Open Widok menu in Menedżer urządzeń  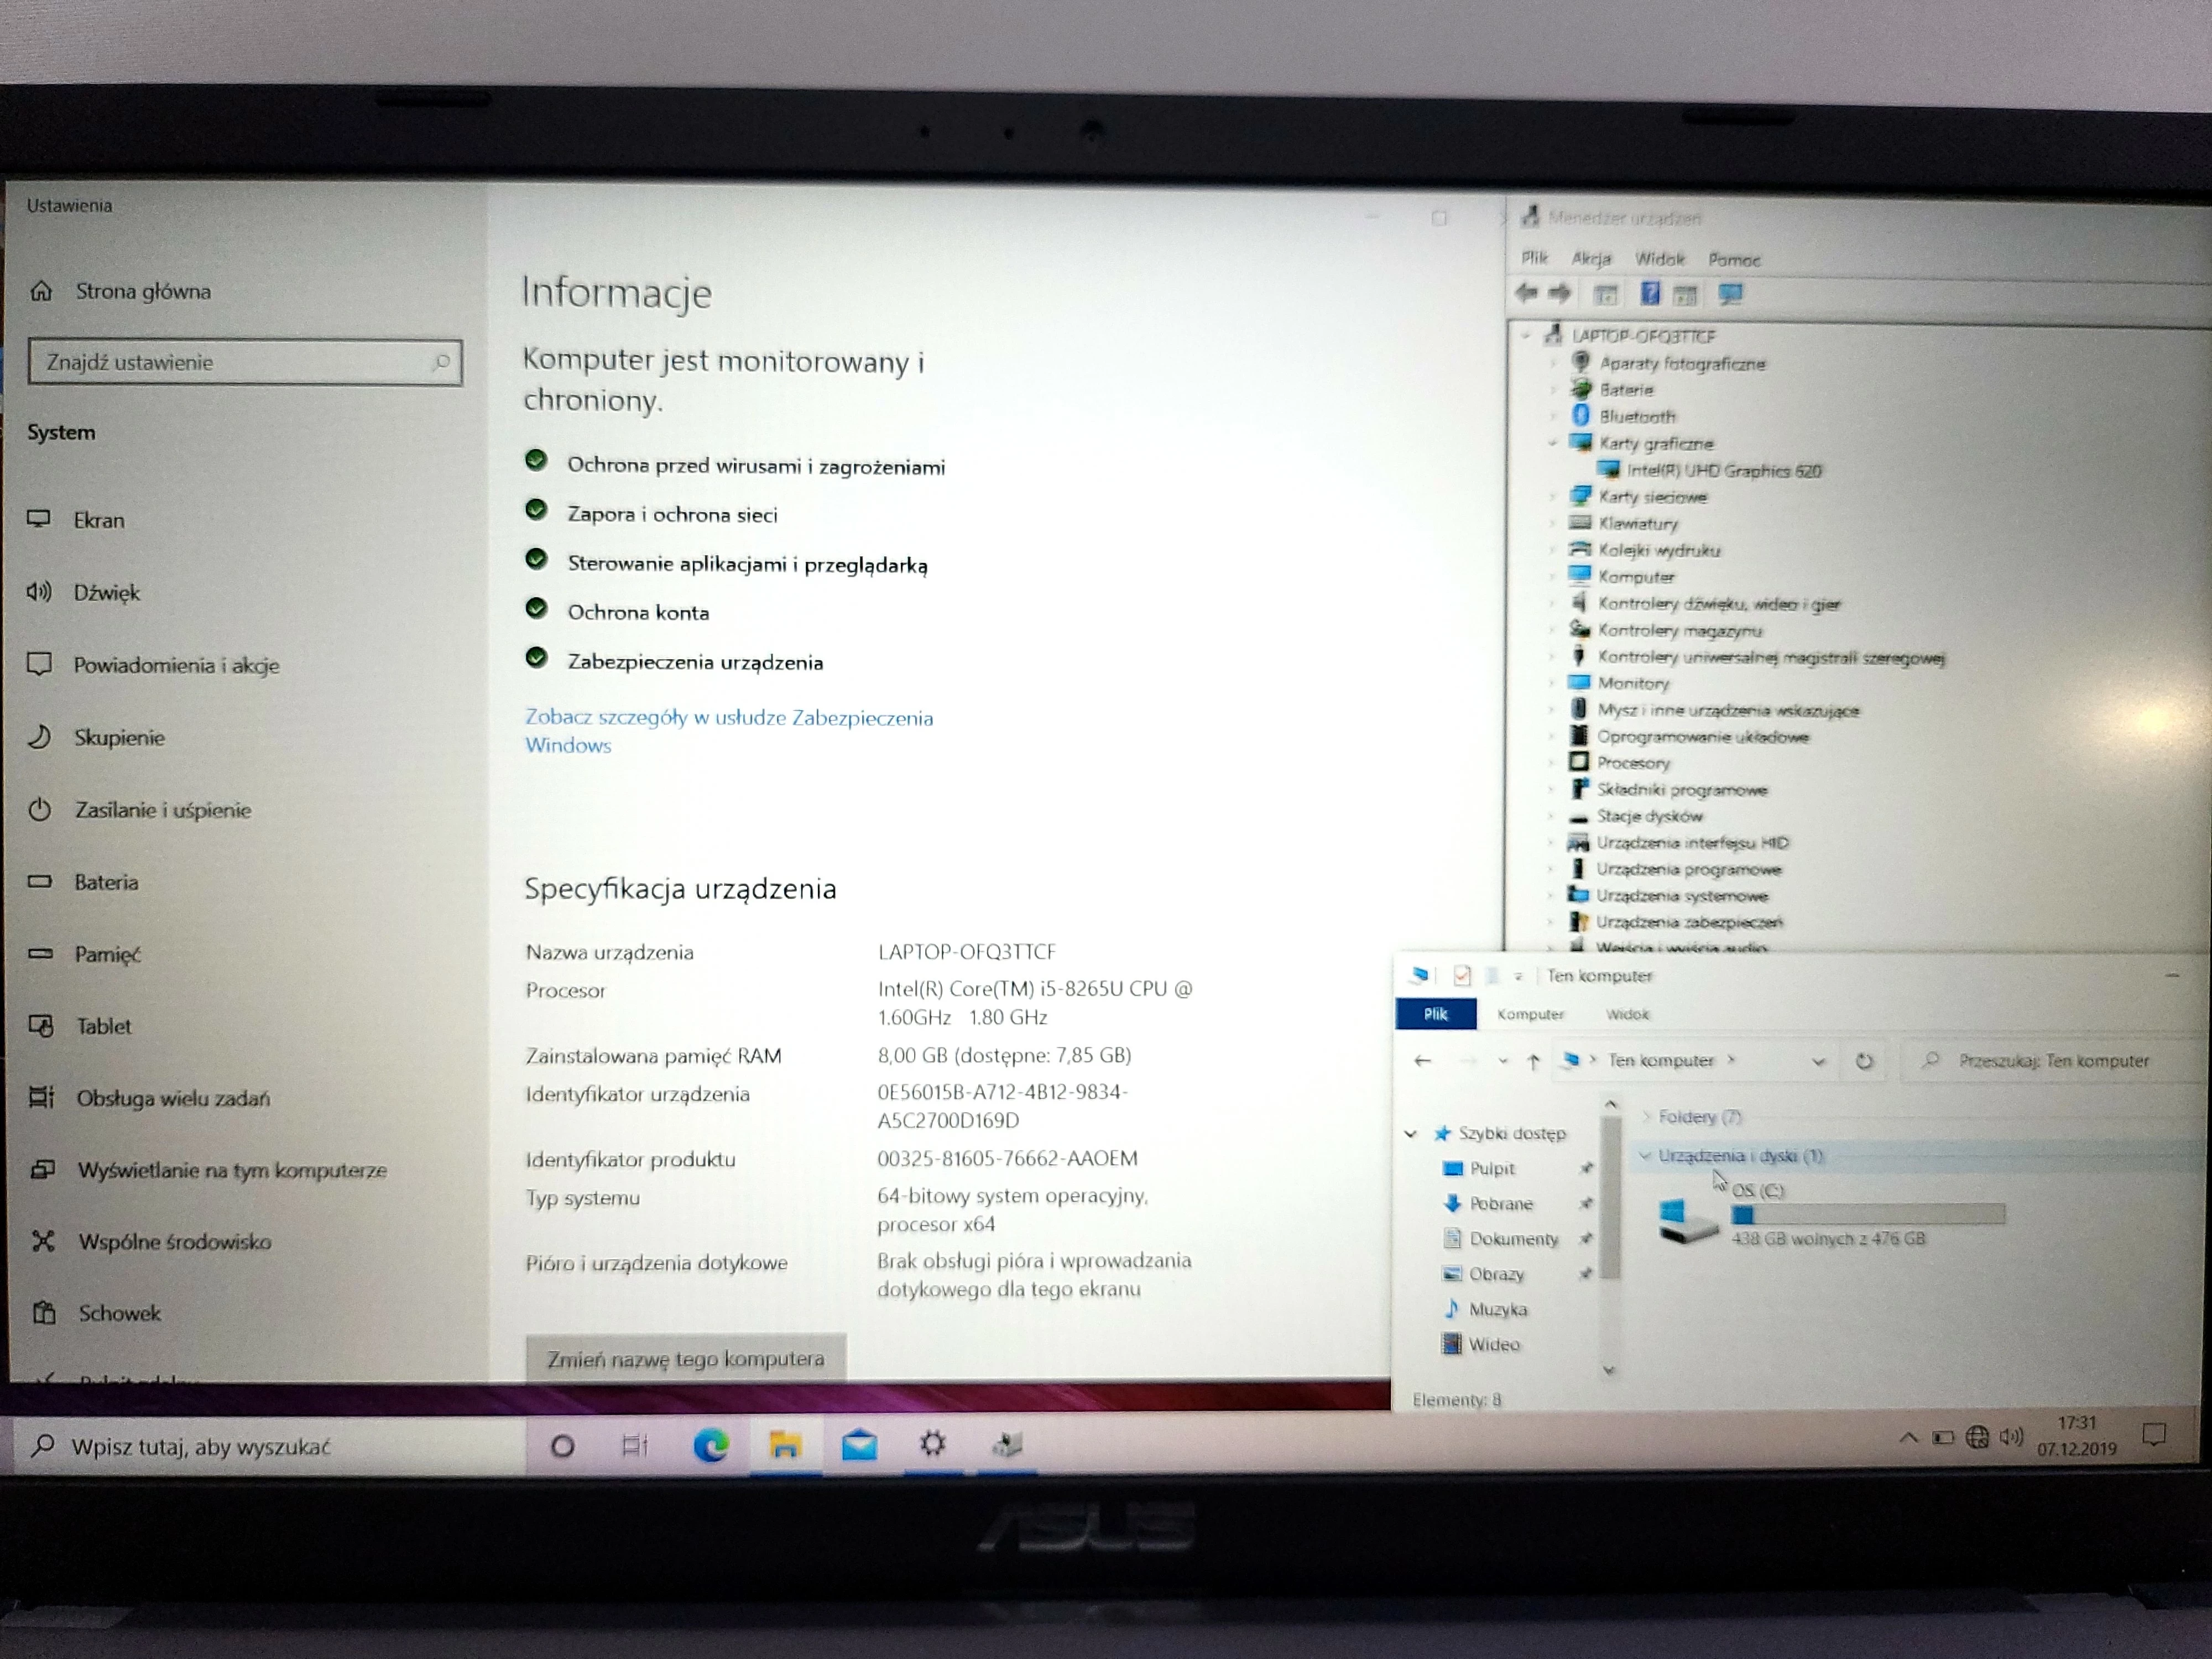[x=1660, y=259]
